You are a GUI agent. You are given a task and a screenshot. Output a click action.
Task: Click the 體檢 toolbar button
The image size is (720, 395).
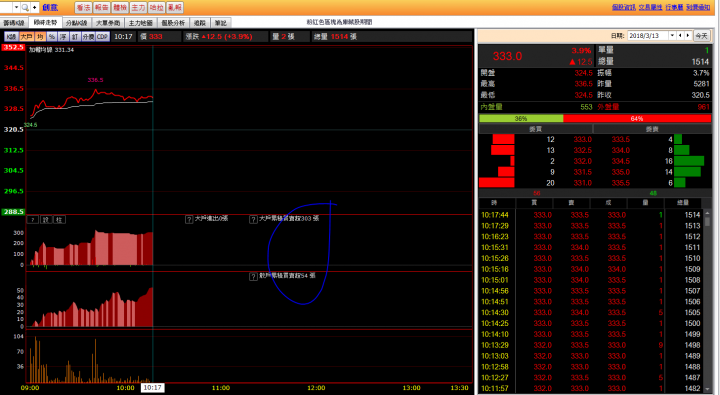click(120, 7)
